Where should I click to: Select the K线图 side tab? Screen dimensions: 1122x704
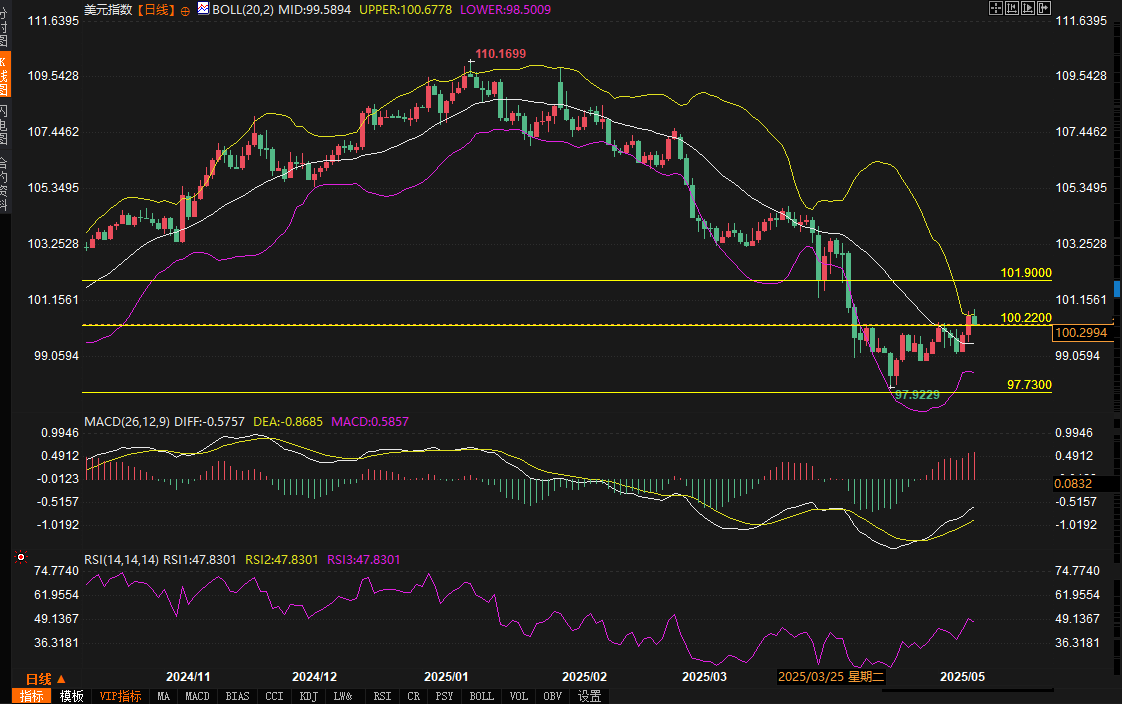click(x=4, y=75)
